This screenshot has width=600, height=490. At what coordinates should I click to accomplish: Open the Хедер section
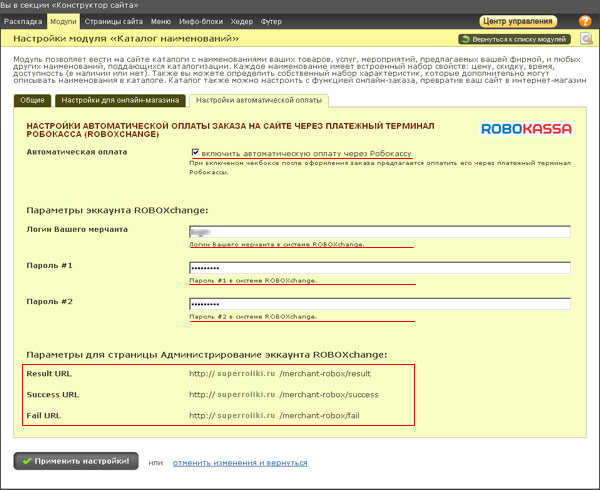click(x=241, y=21)
